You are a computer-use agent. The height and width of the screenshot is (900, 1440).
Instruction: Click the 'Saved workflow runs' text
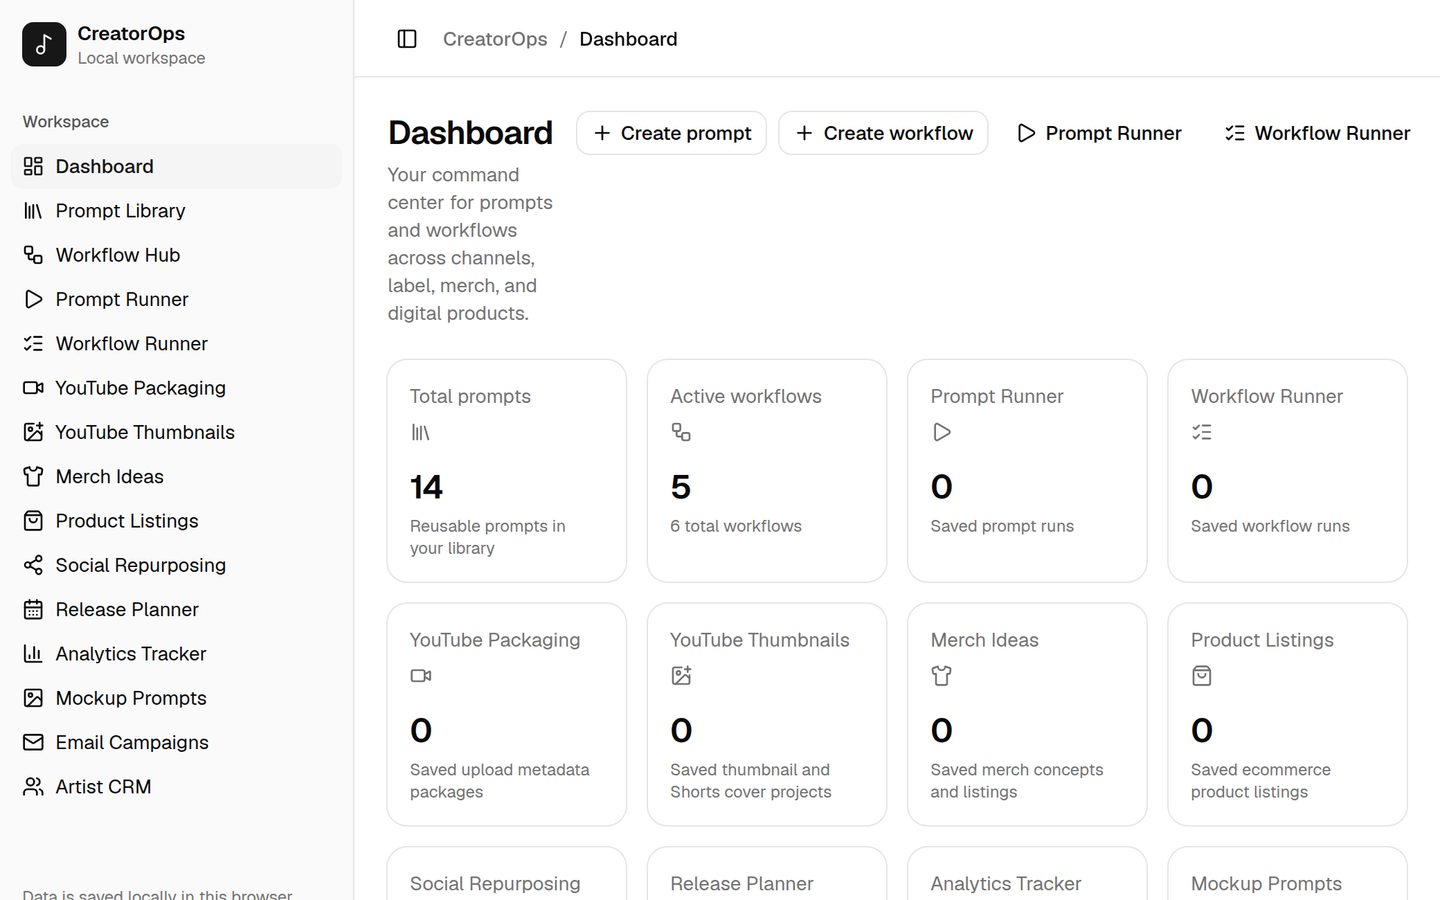click(x=1270, y=526)
